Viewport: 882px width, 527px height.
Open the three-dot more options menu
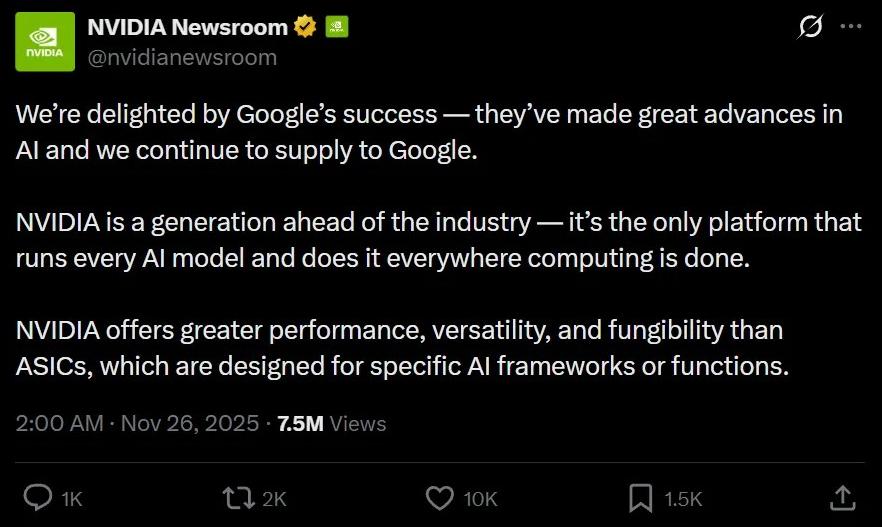(850, 27)
